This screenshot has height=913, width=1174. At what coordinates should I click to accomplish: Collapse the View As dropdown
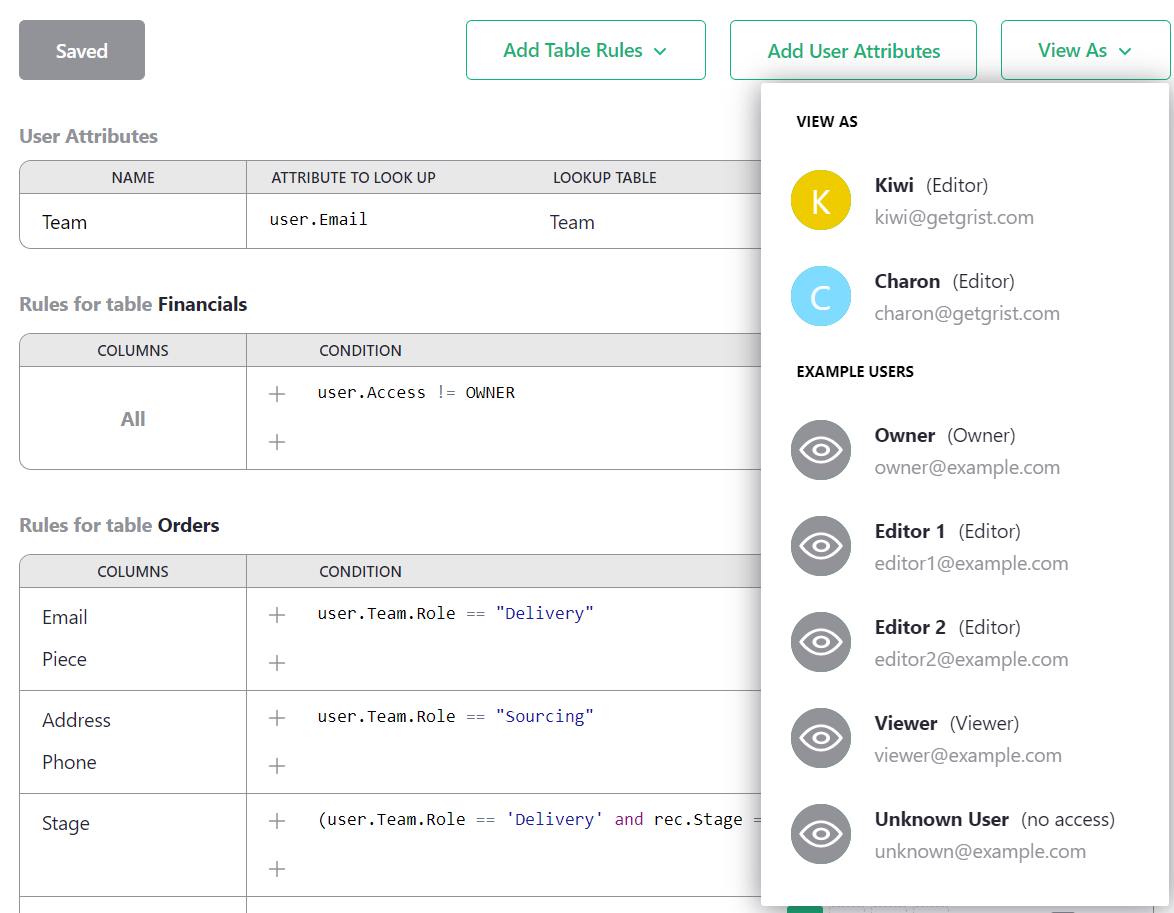1085,51
